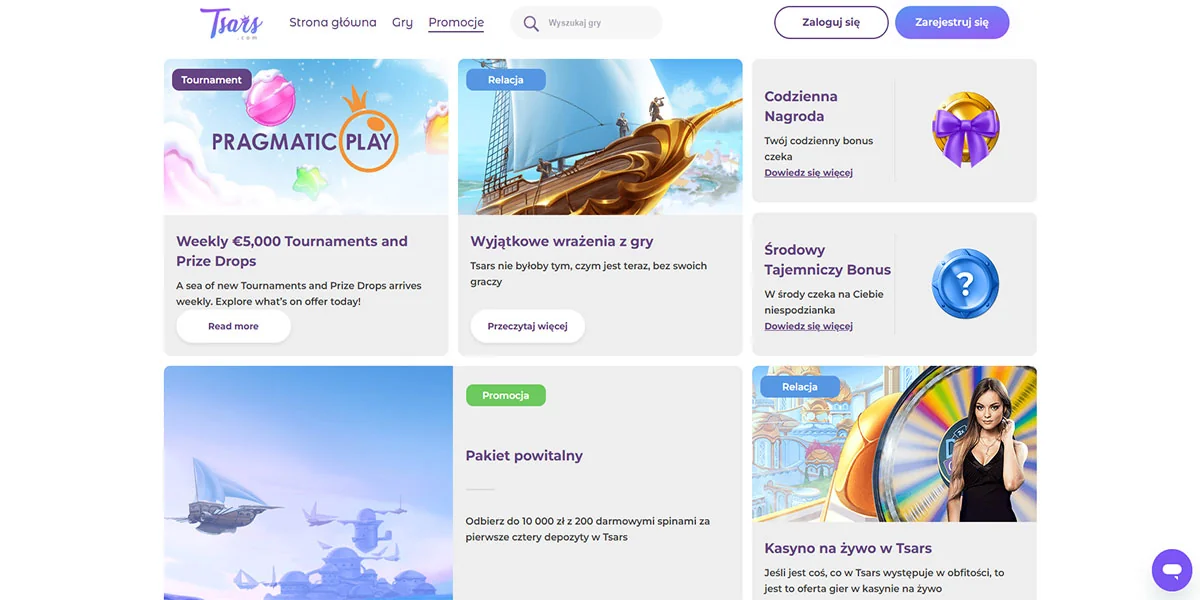Open the live chat bubble icon
The image size is (1200, 600).
coord(1171,570)
